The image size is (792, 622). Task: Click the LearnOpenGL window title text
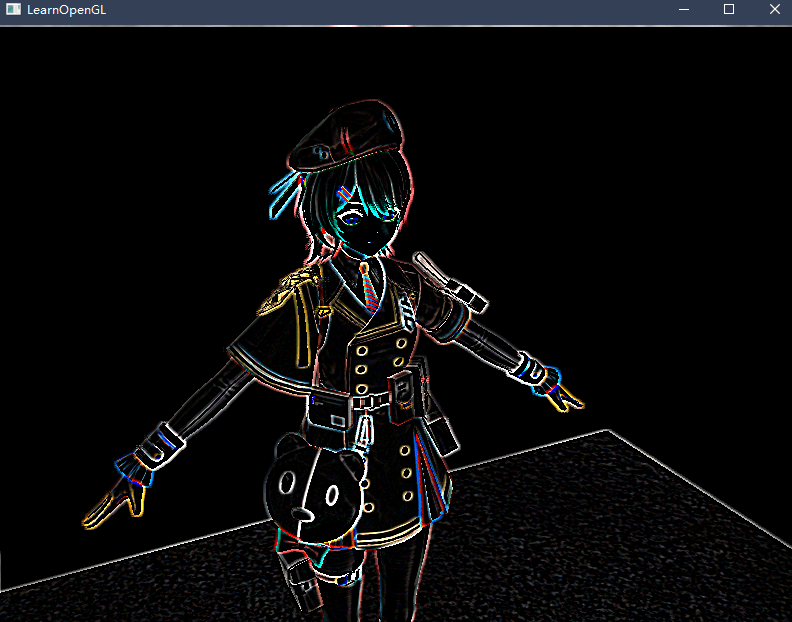tap(67, 10)
